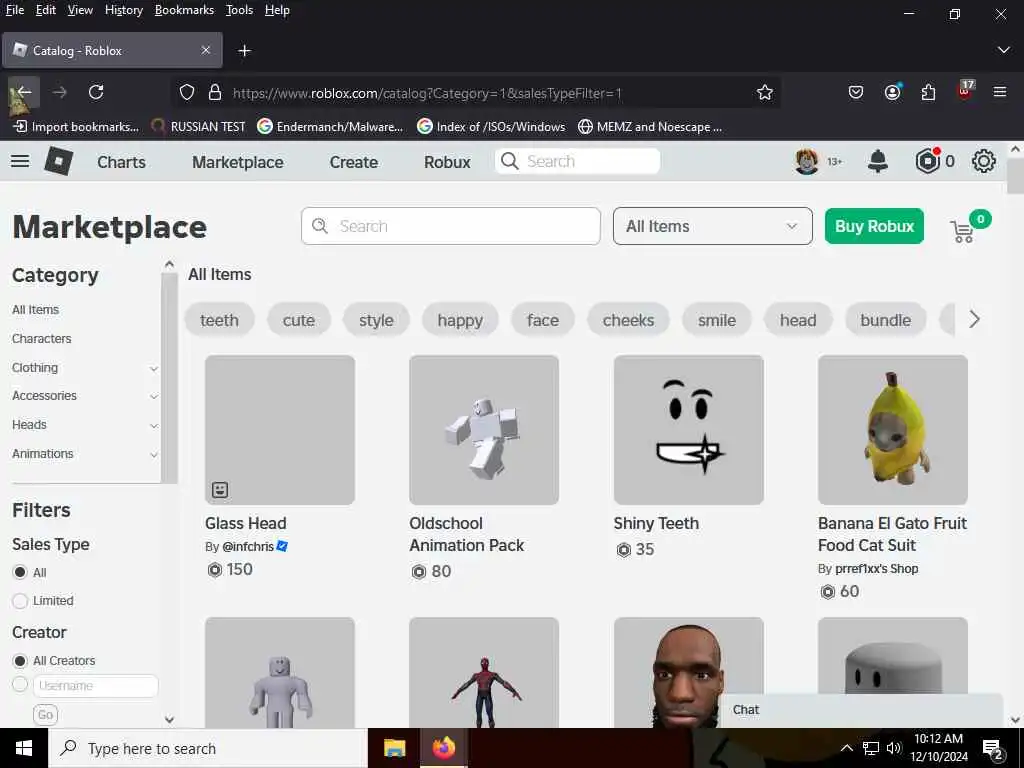Viewport: 1024px width, 768px height.
Task: Open File Explorer from the taskbar
Action: pos(394,748)
